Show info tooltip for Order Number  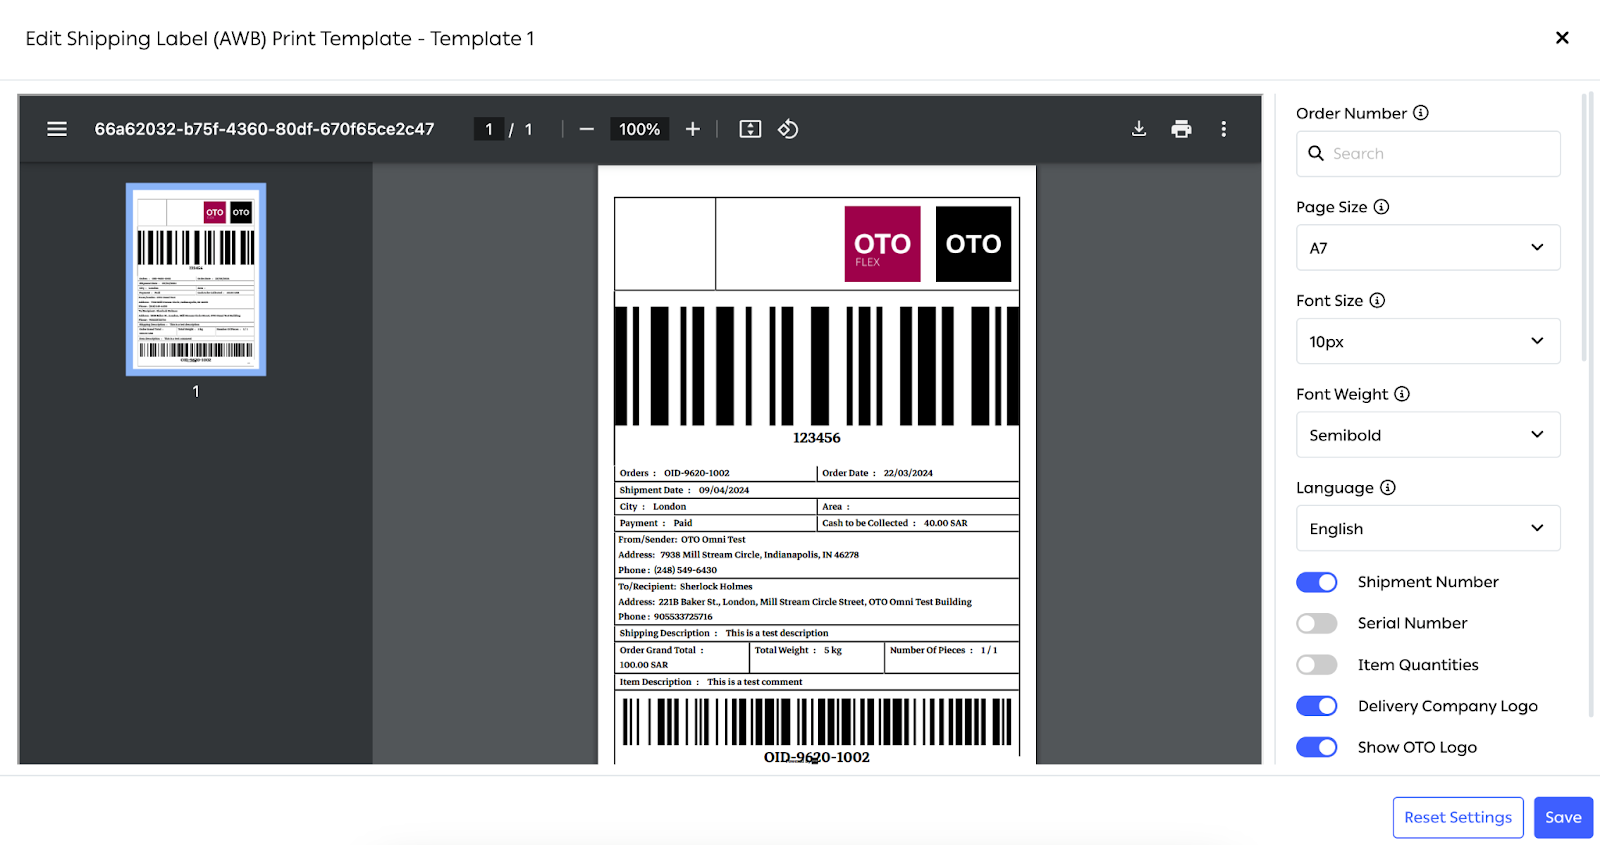pos(1420,113)
